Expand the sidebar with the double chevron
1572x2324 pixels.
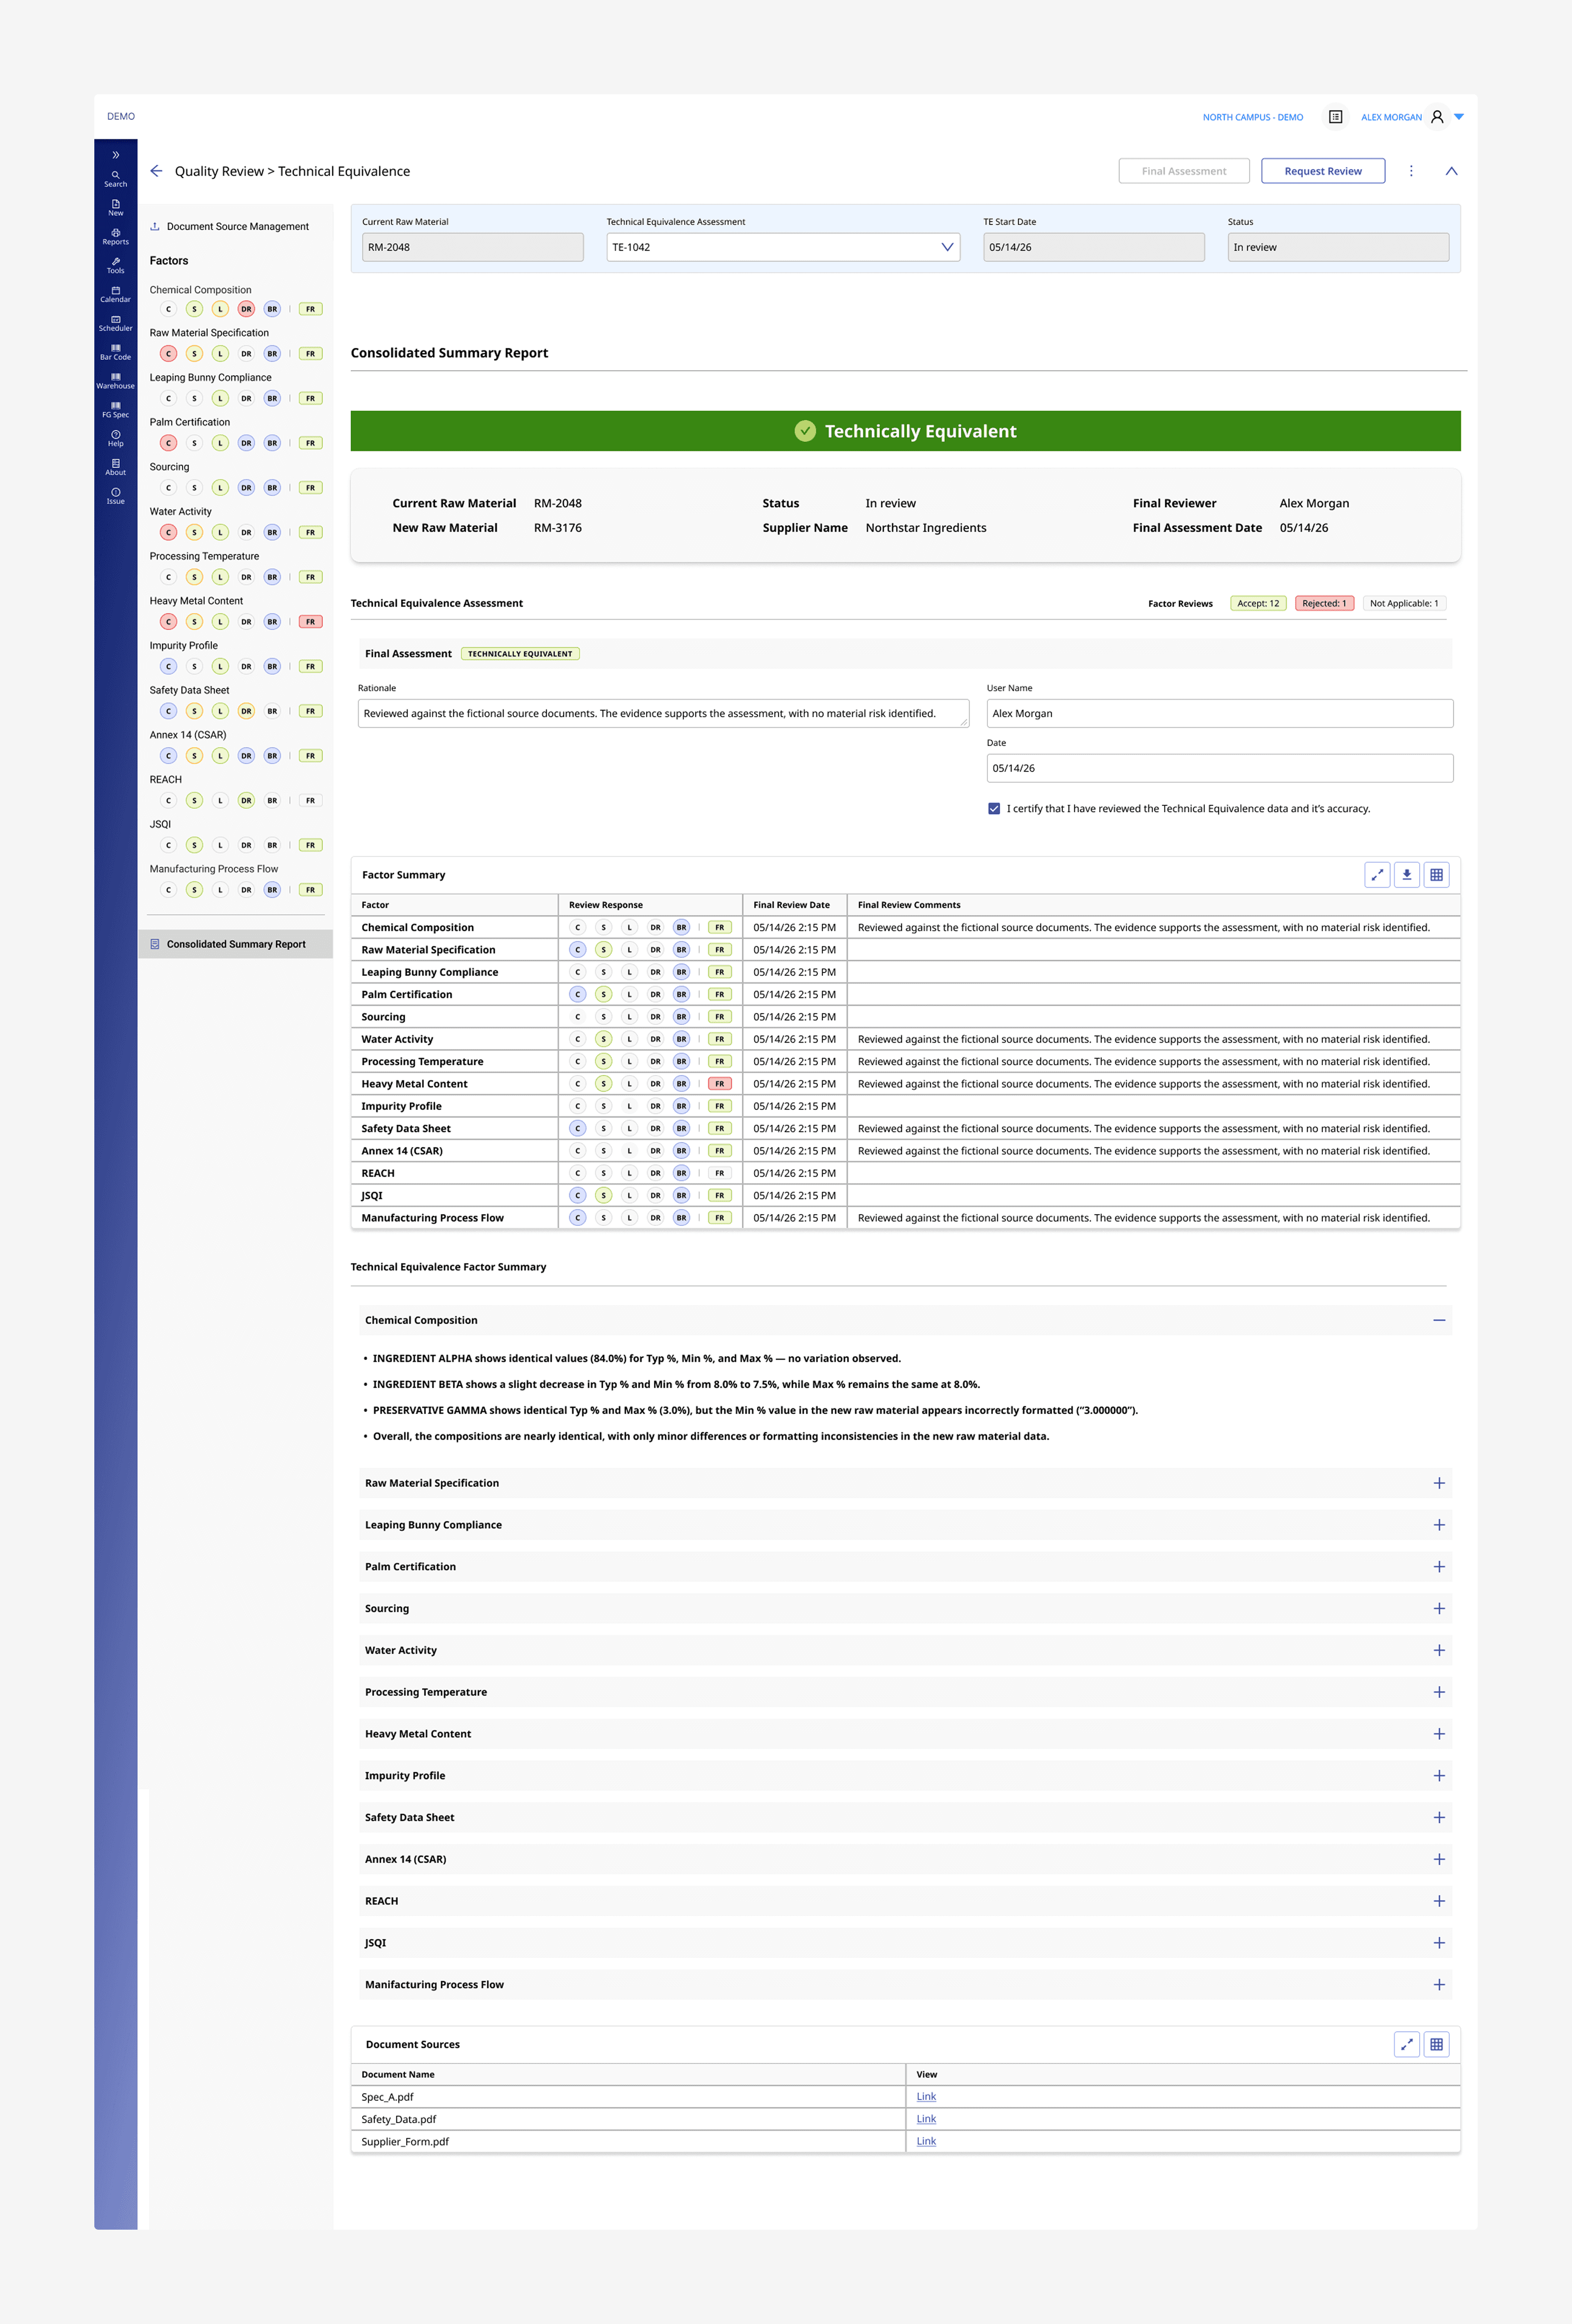click(115, 155)
